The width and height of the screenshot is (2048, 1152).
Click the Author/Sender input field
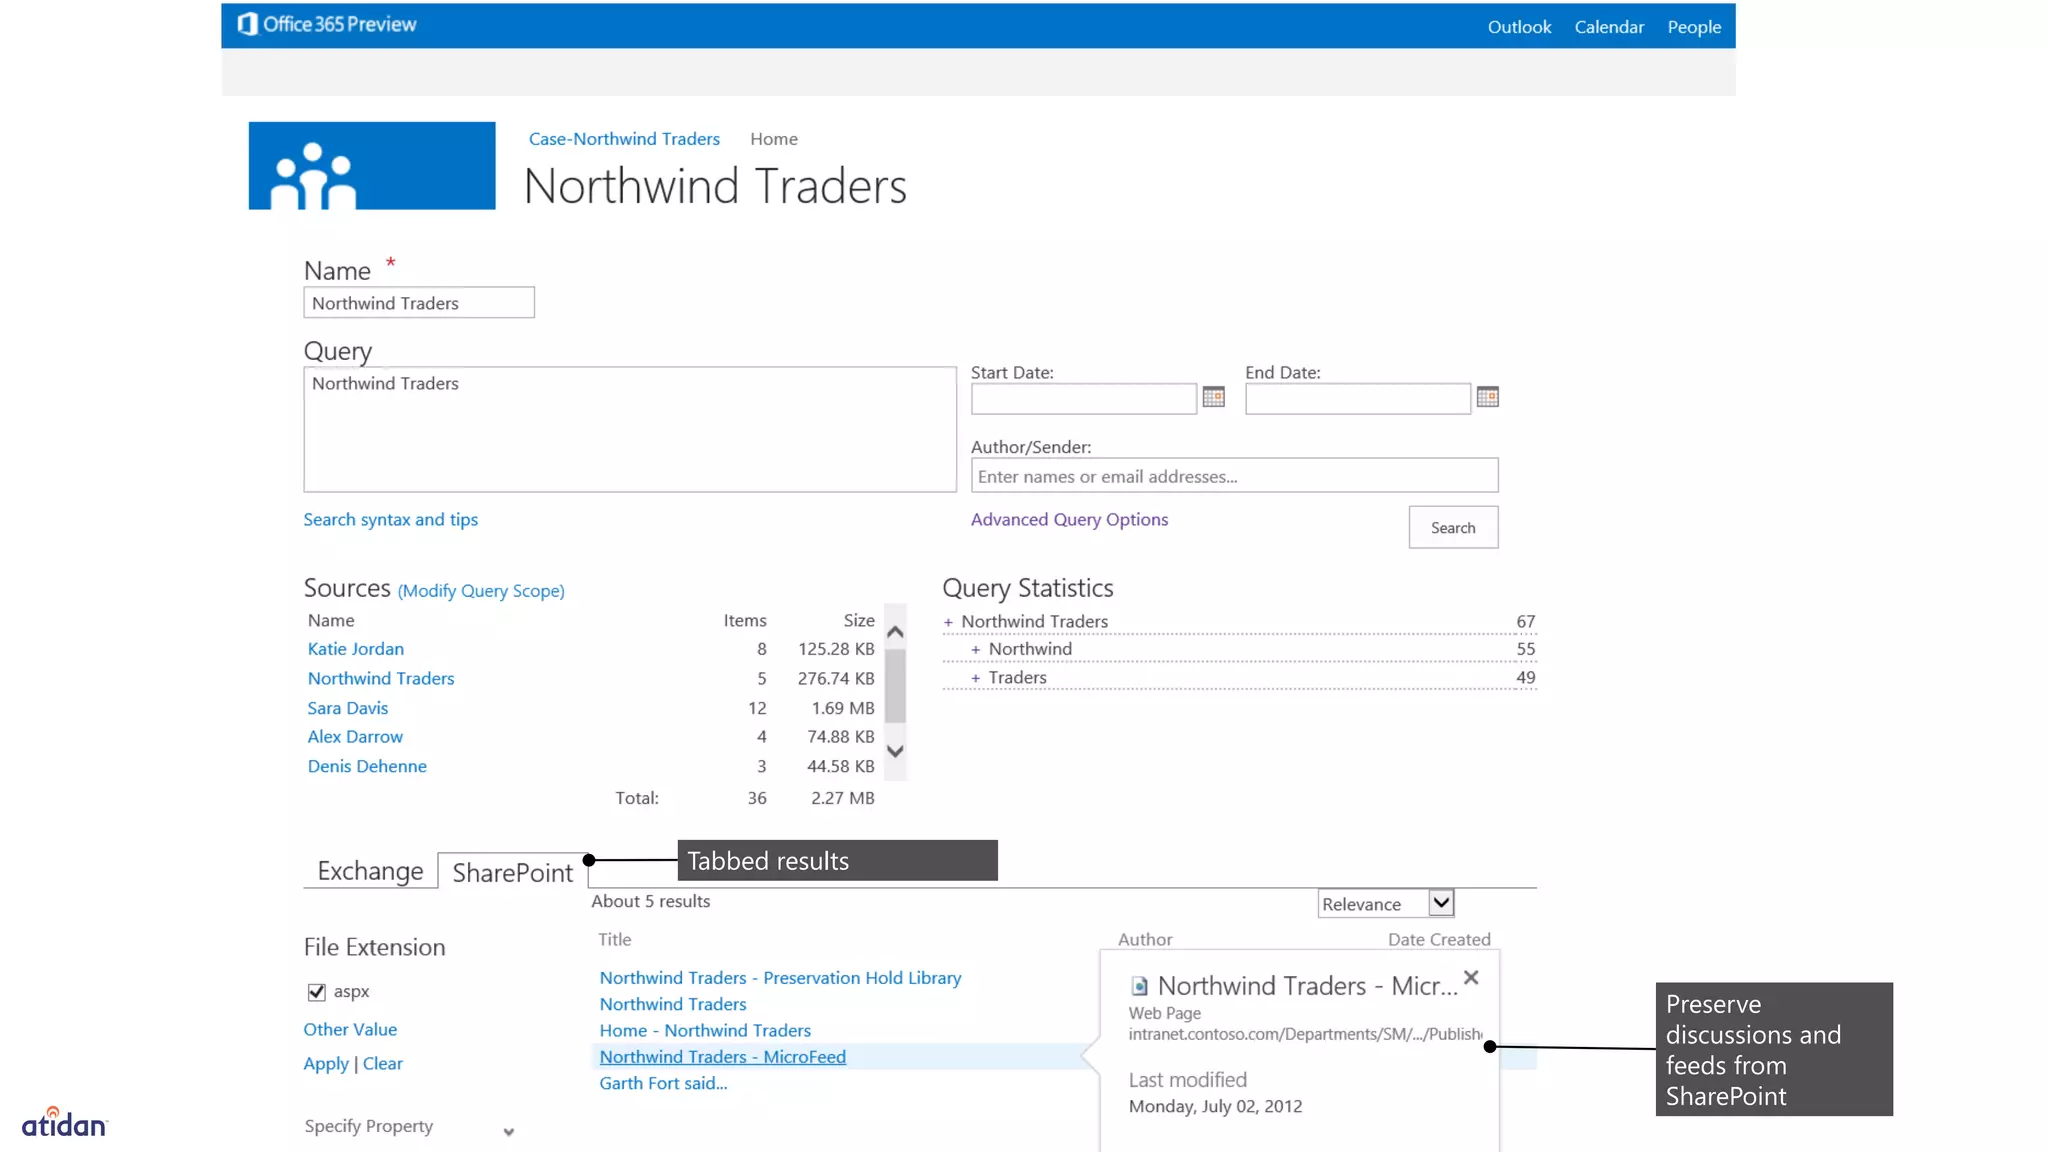coord(1234,476)
